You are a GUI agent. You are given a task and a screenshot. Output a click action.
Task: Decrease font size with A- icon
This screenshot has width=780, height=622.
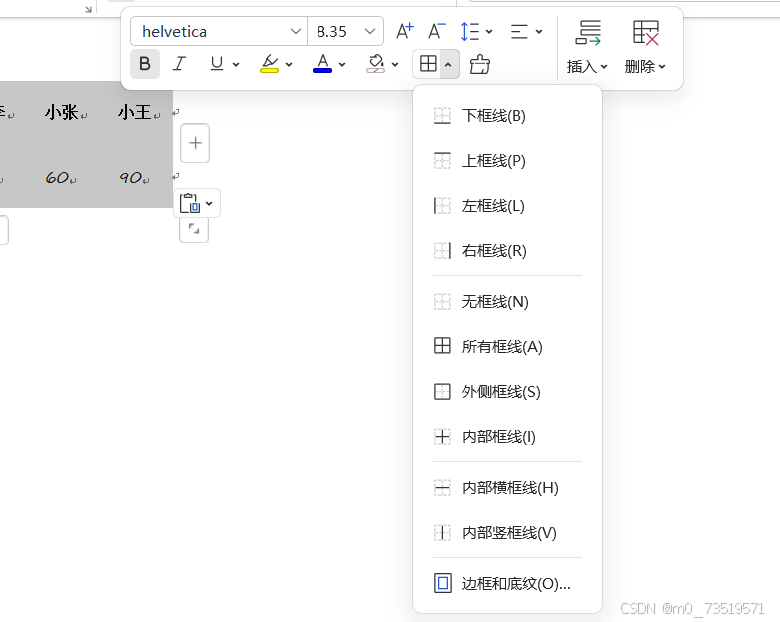coord(437,31)
